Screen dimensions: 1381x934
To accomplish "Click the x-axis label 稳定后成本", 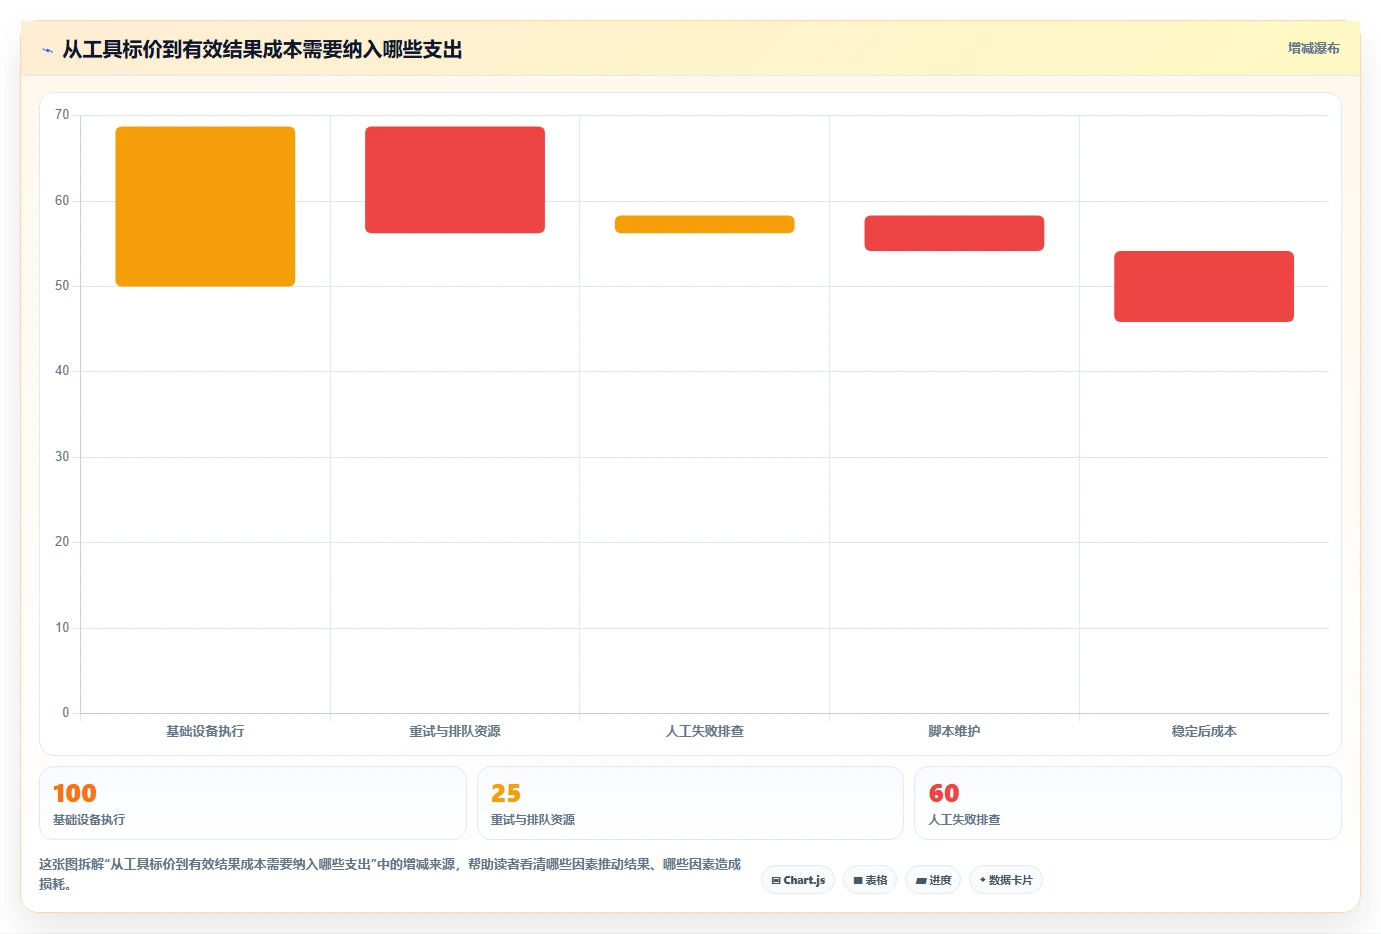I will [1204, 731].
